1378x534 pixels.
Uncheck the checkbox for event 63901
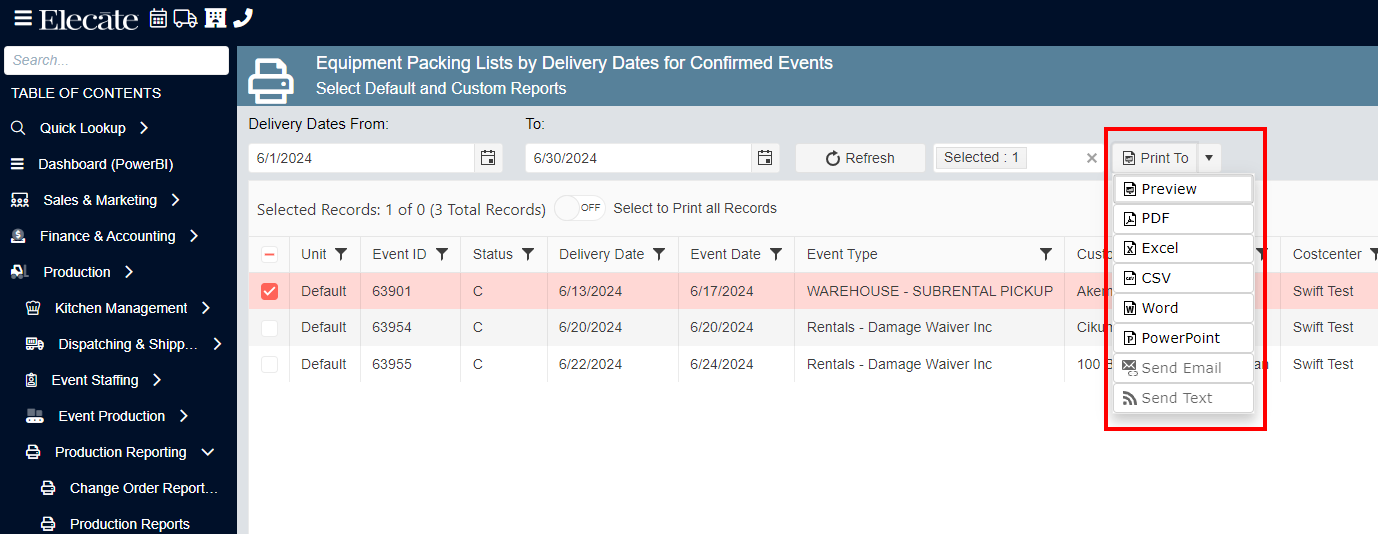coord(269,291)
